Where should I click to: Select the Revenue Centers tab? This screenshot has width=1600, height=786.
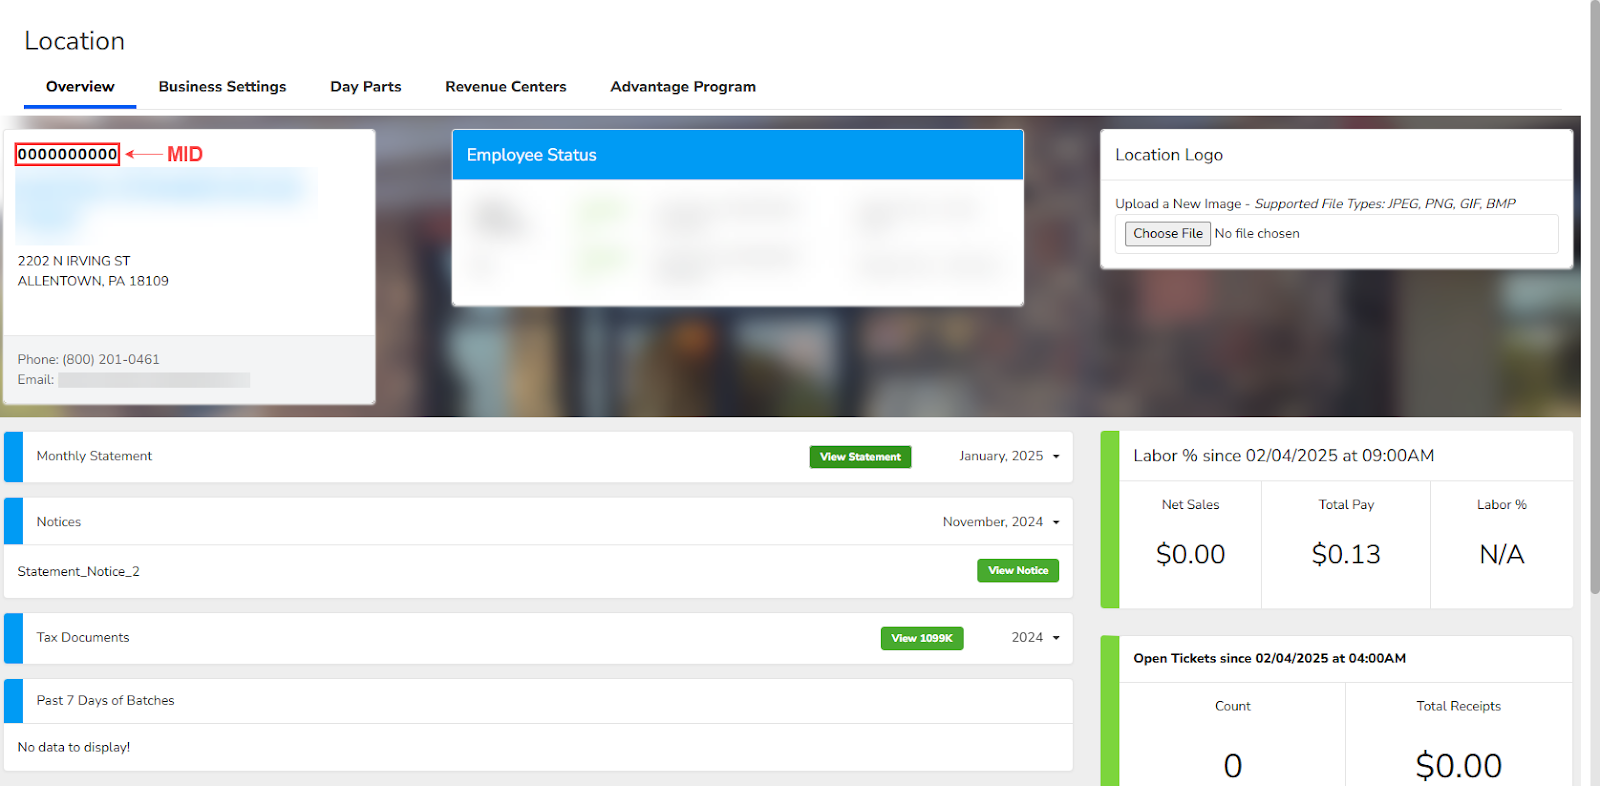[x=505, y=87]
